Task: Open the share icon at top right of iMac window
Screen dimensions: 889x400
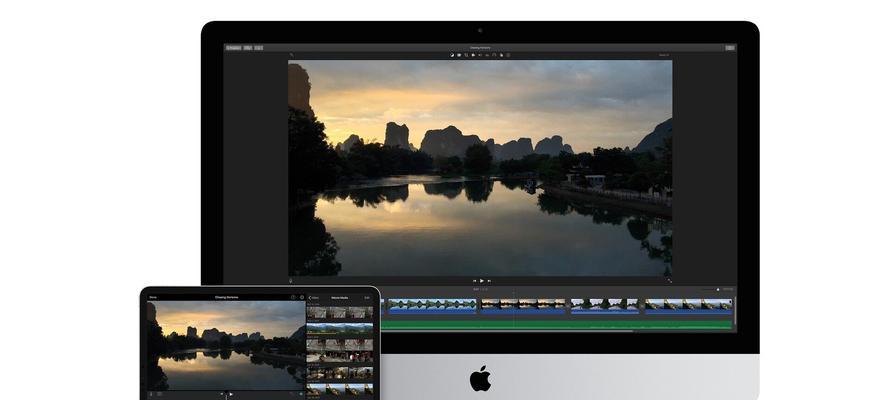Action: tap(729, 47)
